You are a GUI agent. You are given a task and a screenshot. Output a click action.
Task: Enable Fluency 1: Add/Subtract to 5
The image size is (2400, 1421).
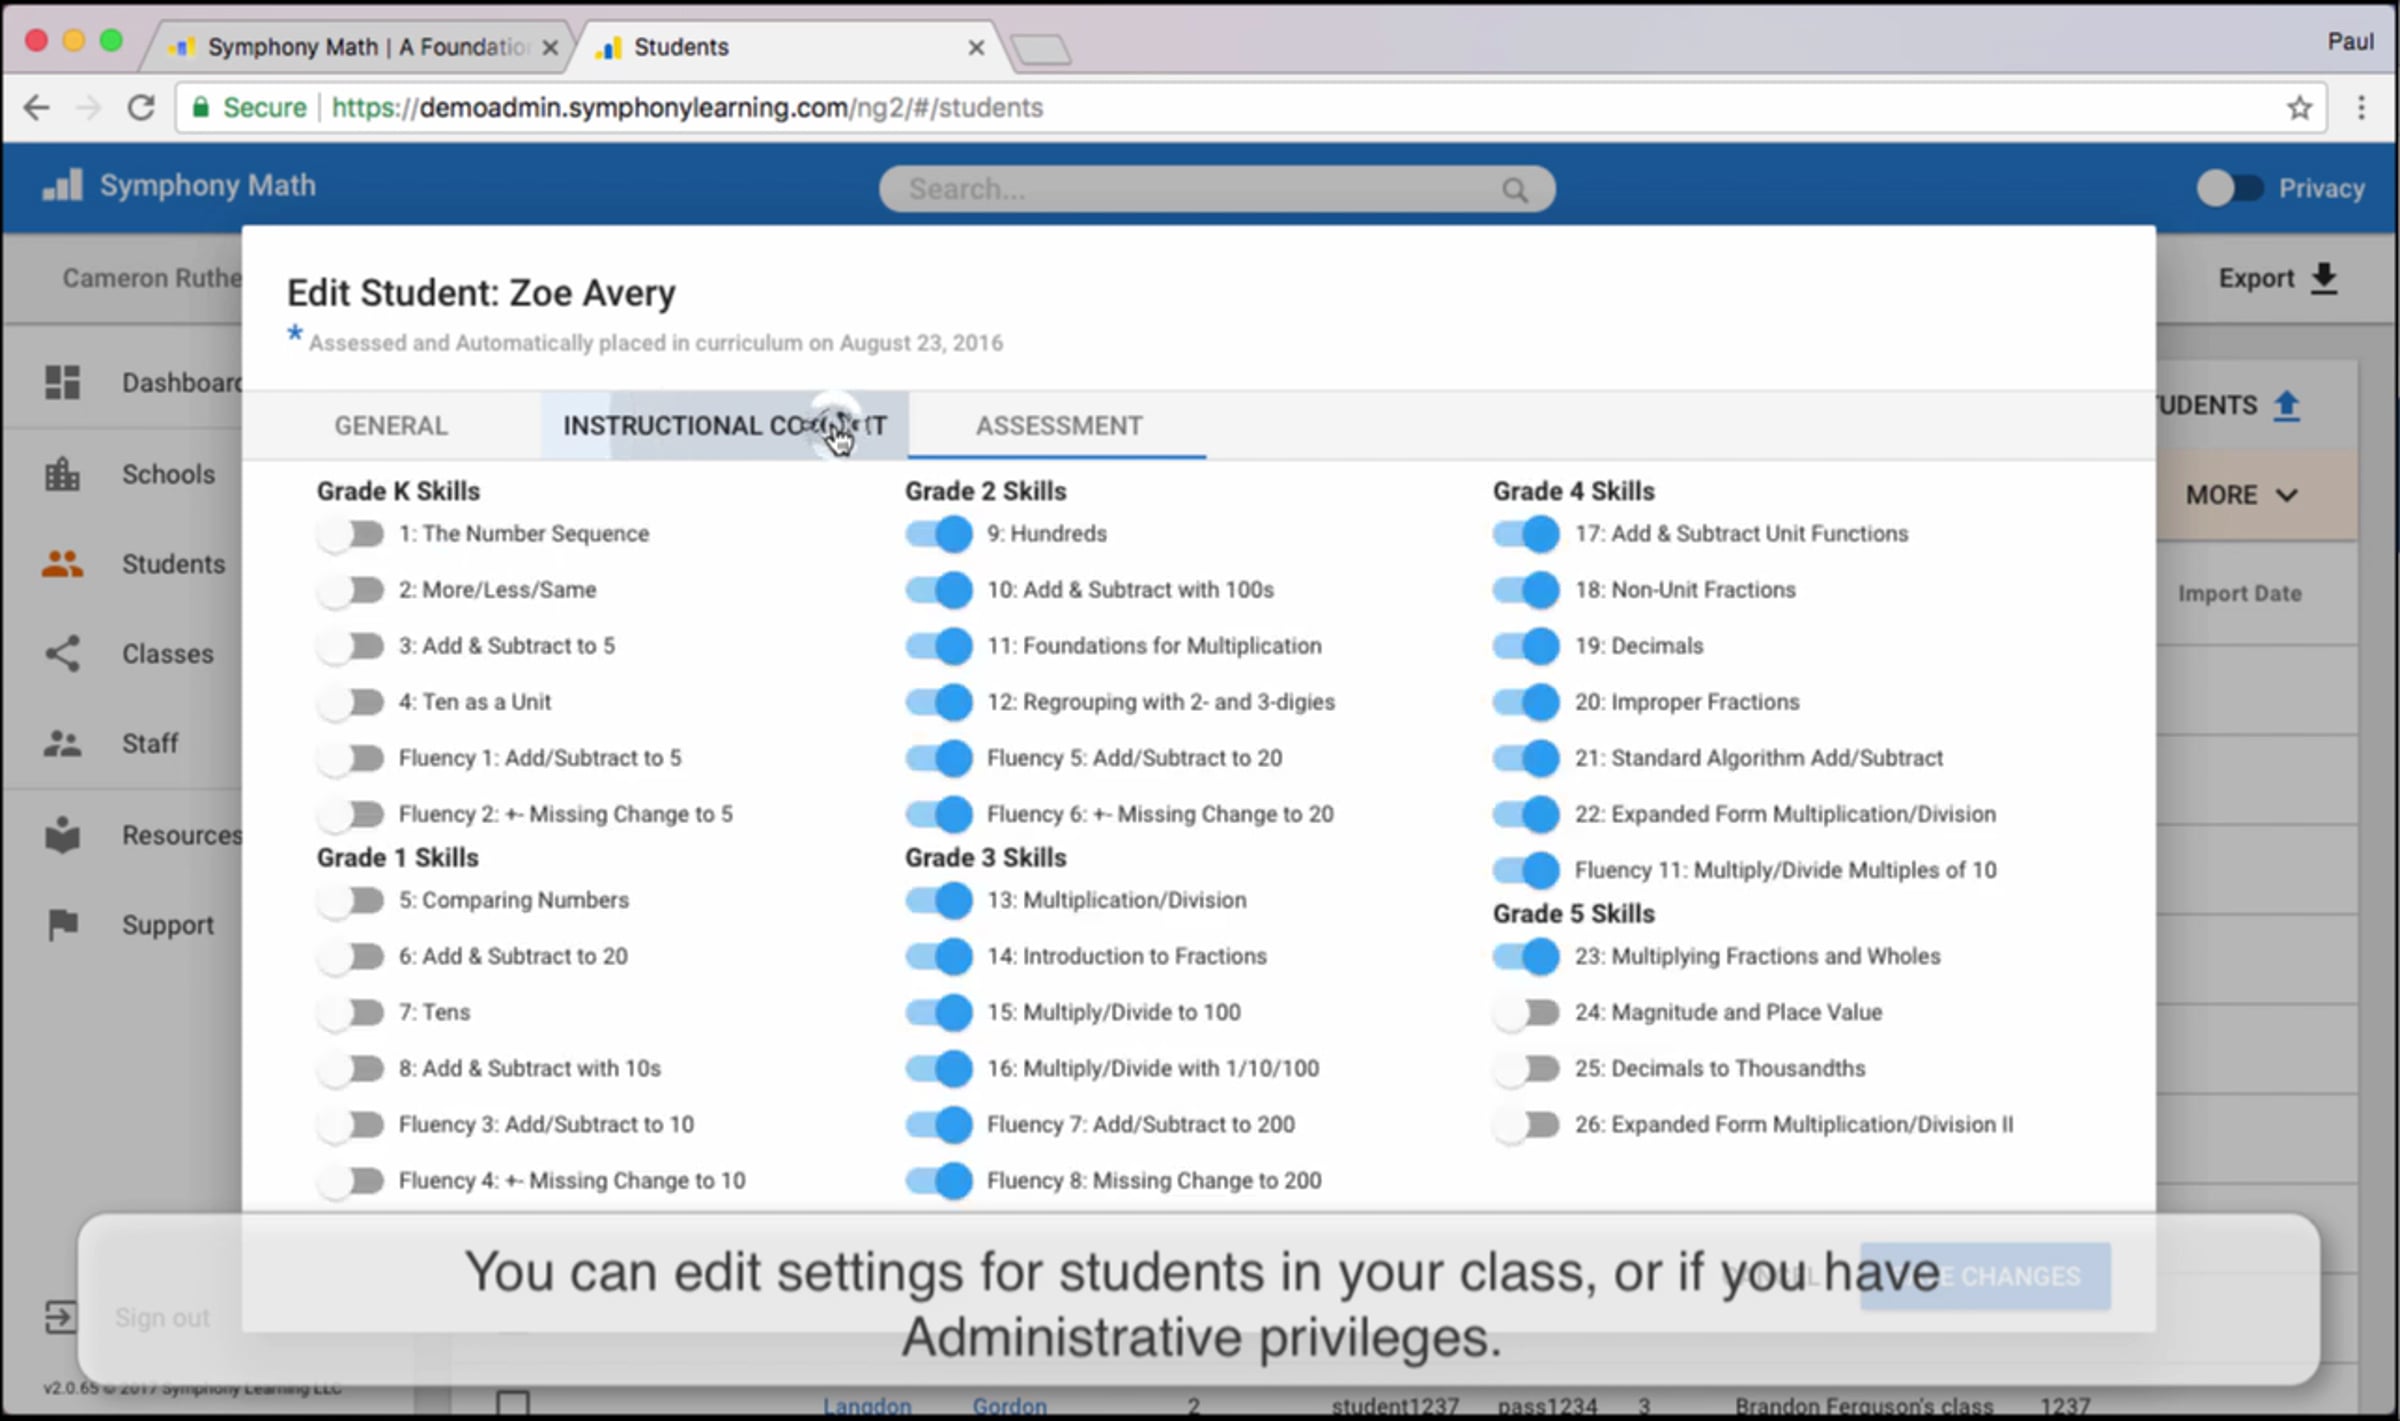pos(351,758)
